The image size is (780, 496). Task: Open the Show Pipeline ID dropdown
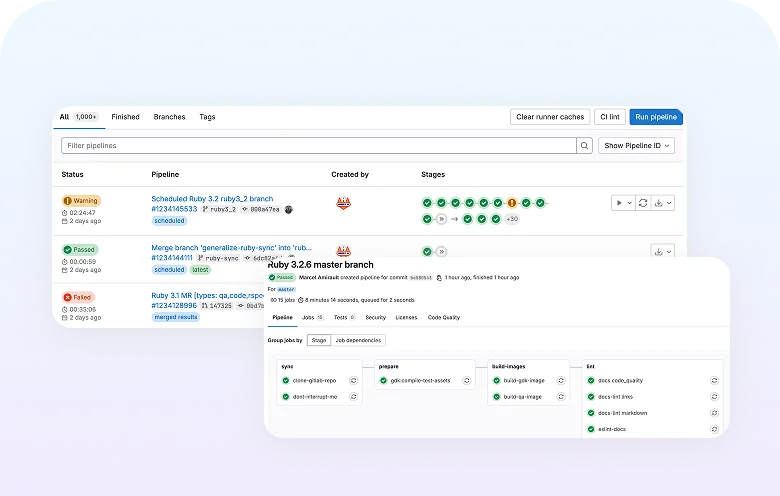coord(638,146)
